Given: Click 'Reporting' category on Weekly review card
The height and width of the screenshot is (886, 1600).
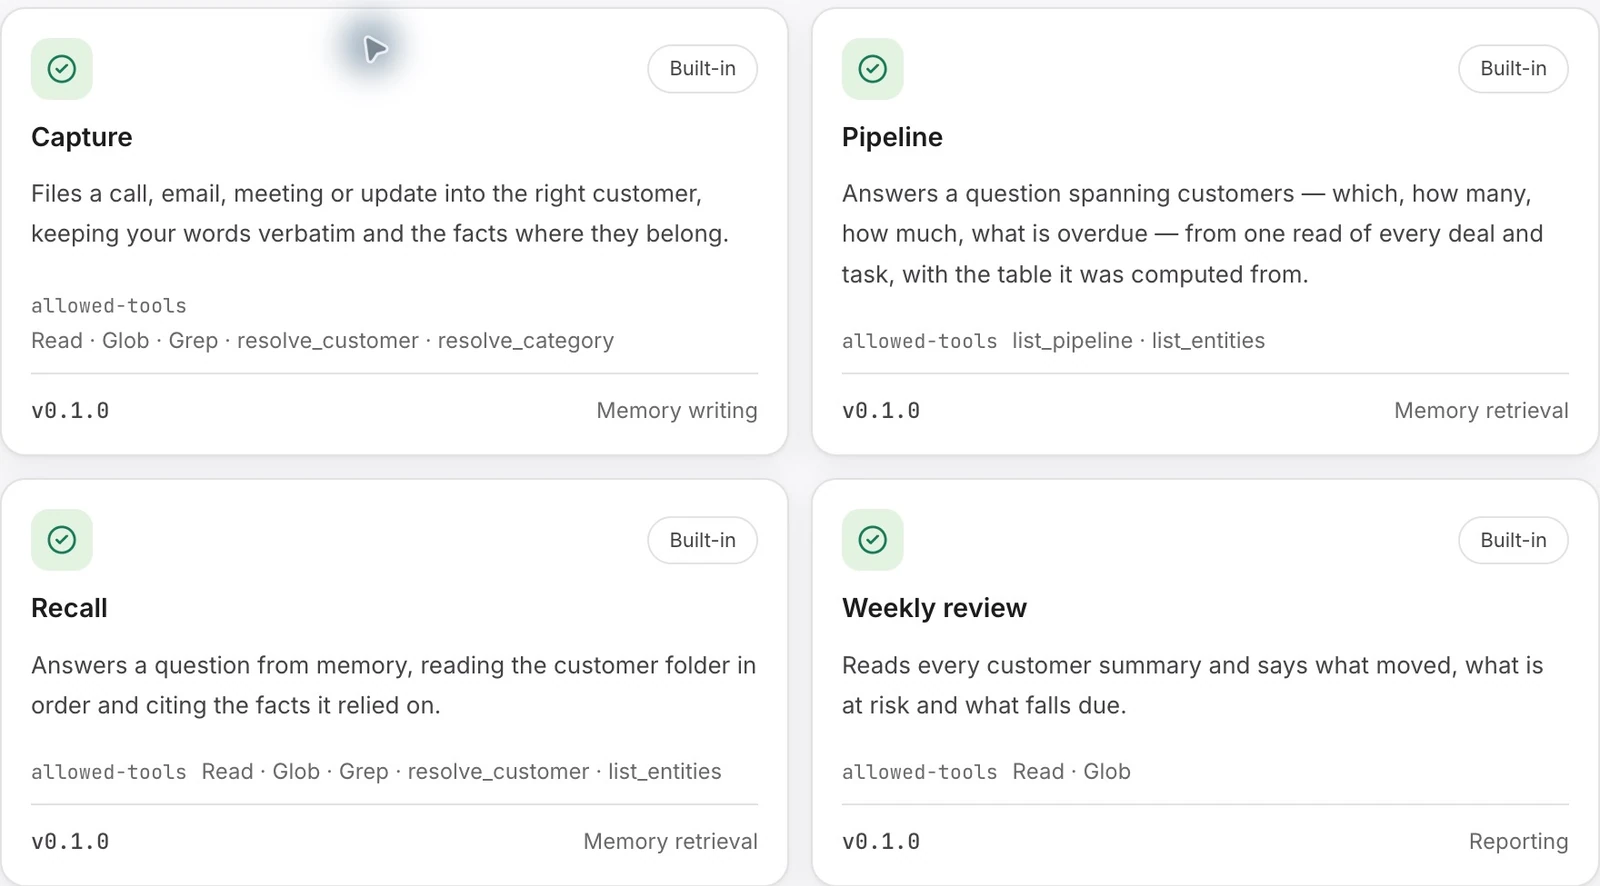Looking at the screenshot, I should pos(1518,842).
